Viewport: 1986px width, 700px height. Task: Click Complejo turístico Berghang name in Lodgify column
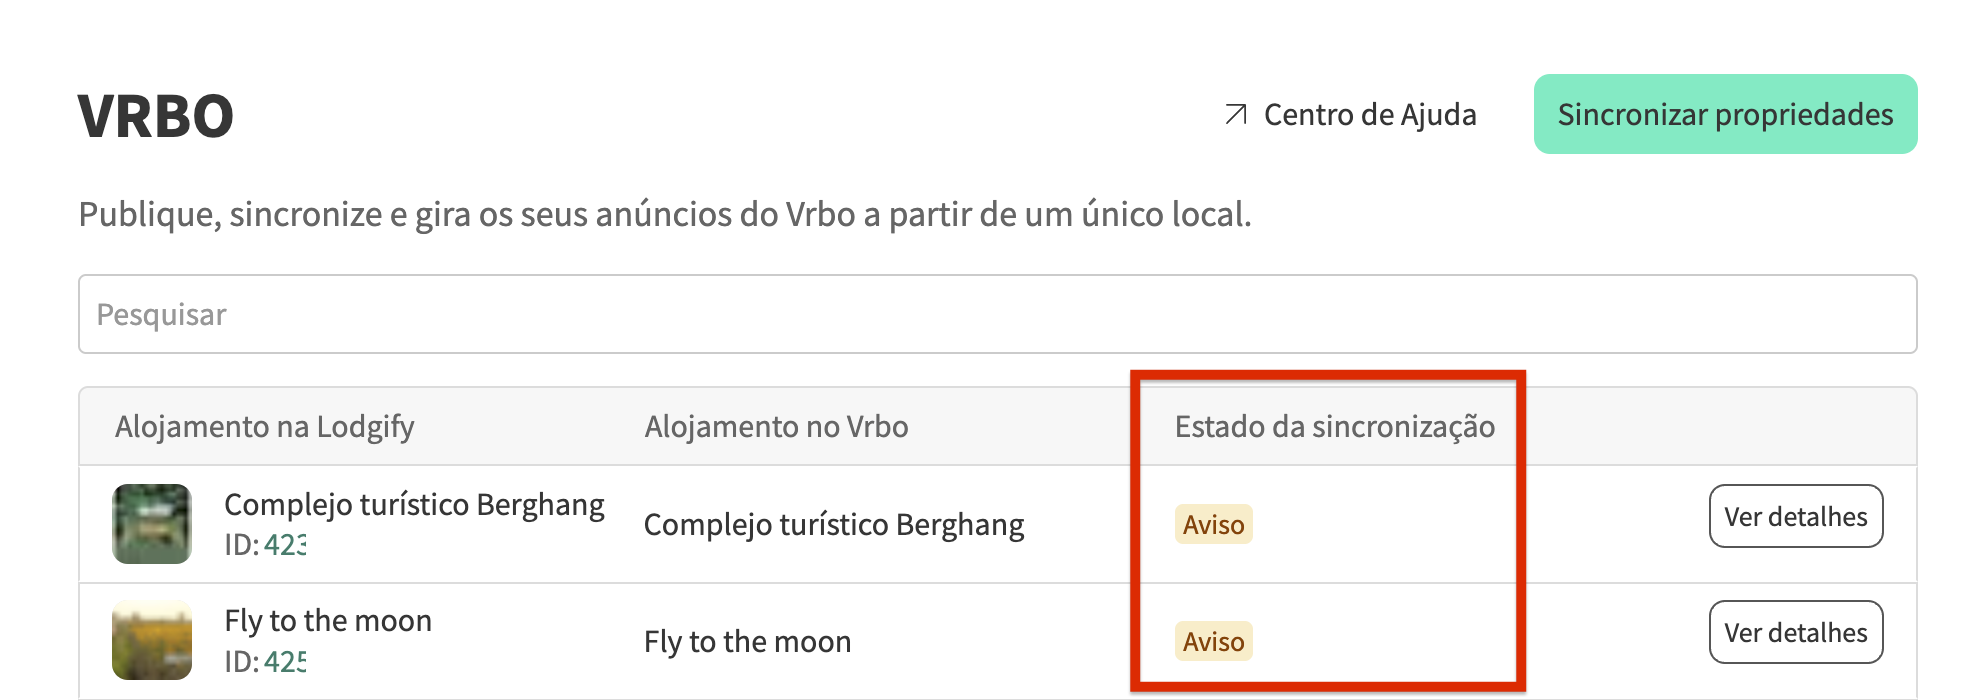414,505
